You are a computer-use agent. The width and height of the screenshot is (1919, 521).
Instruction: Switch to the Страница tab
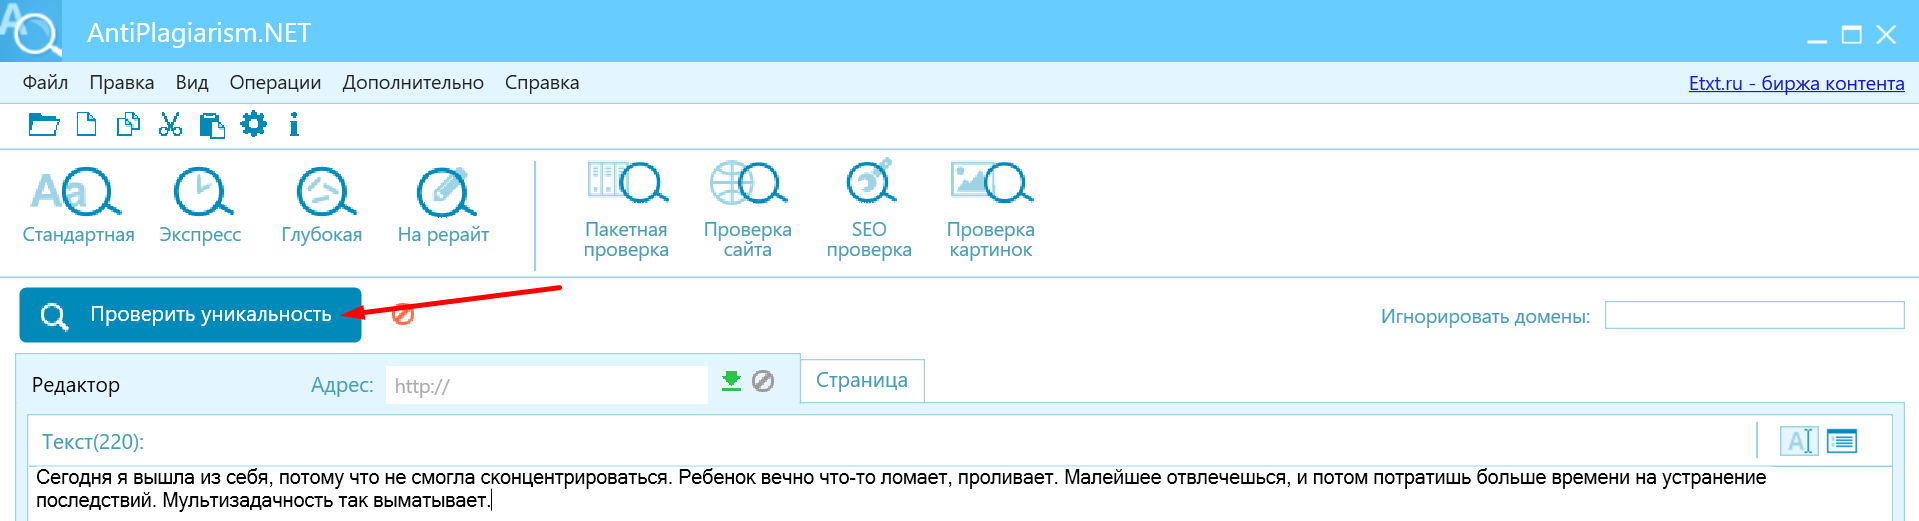[862, 381]
